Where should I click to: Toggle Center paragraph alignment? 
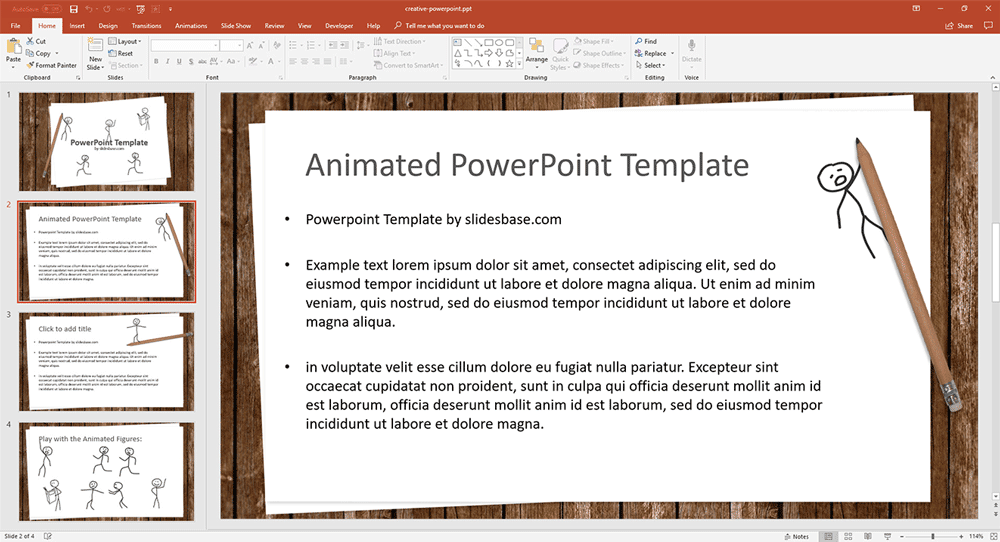point(304,61)
